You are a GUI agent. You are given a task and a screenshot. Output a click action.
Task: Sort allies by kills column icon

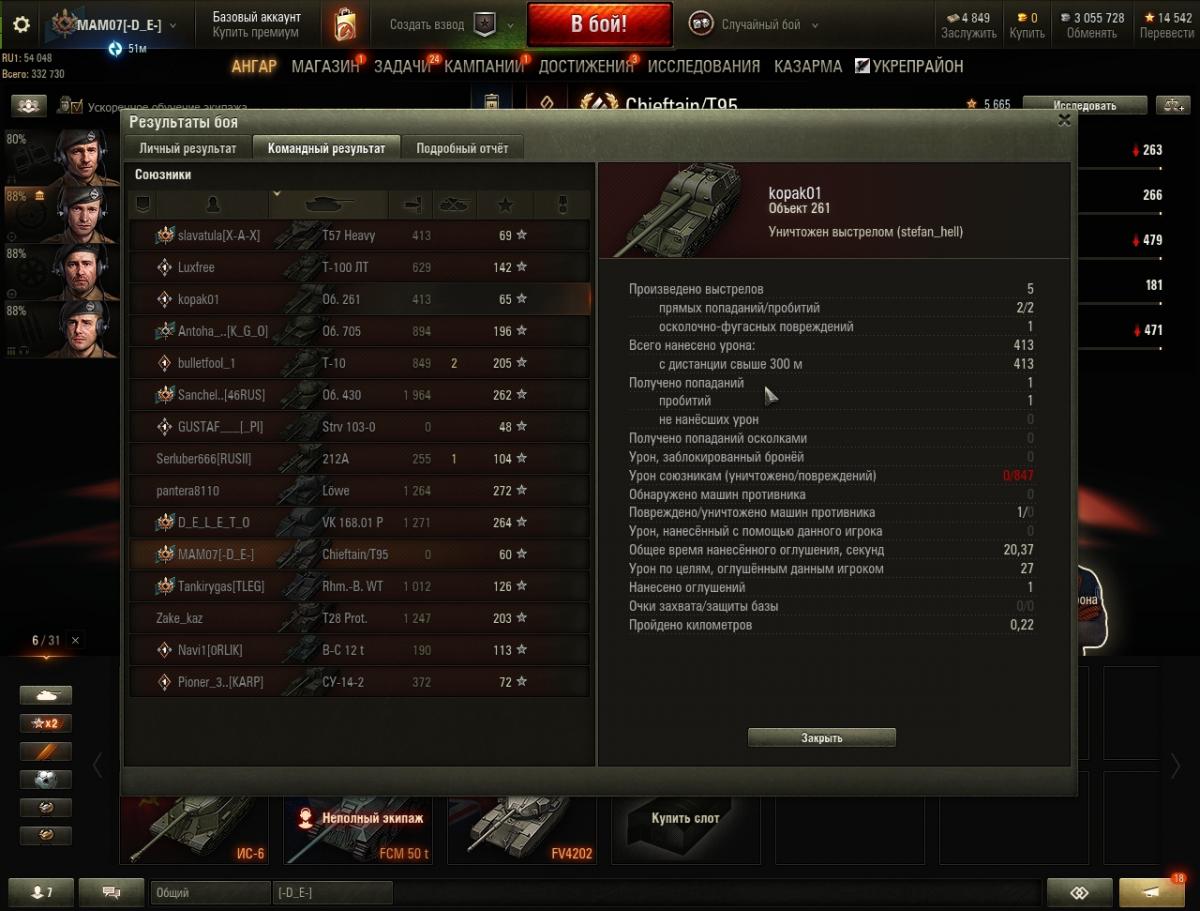point(454,204)
